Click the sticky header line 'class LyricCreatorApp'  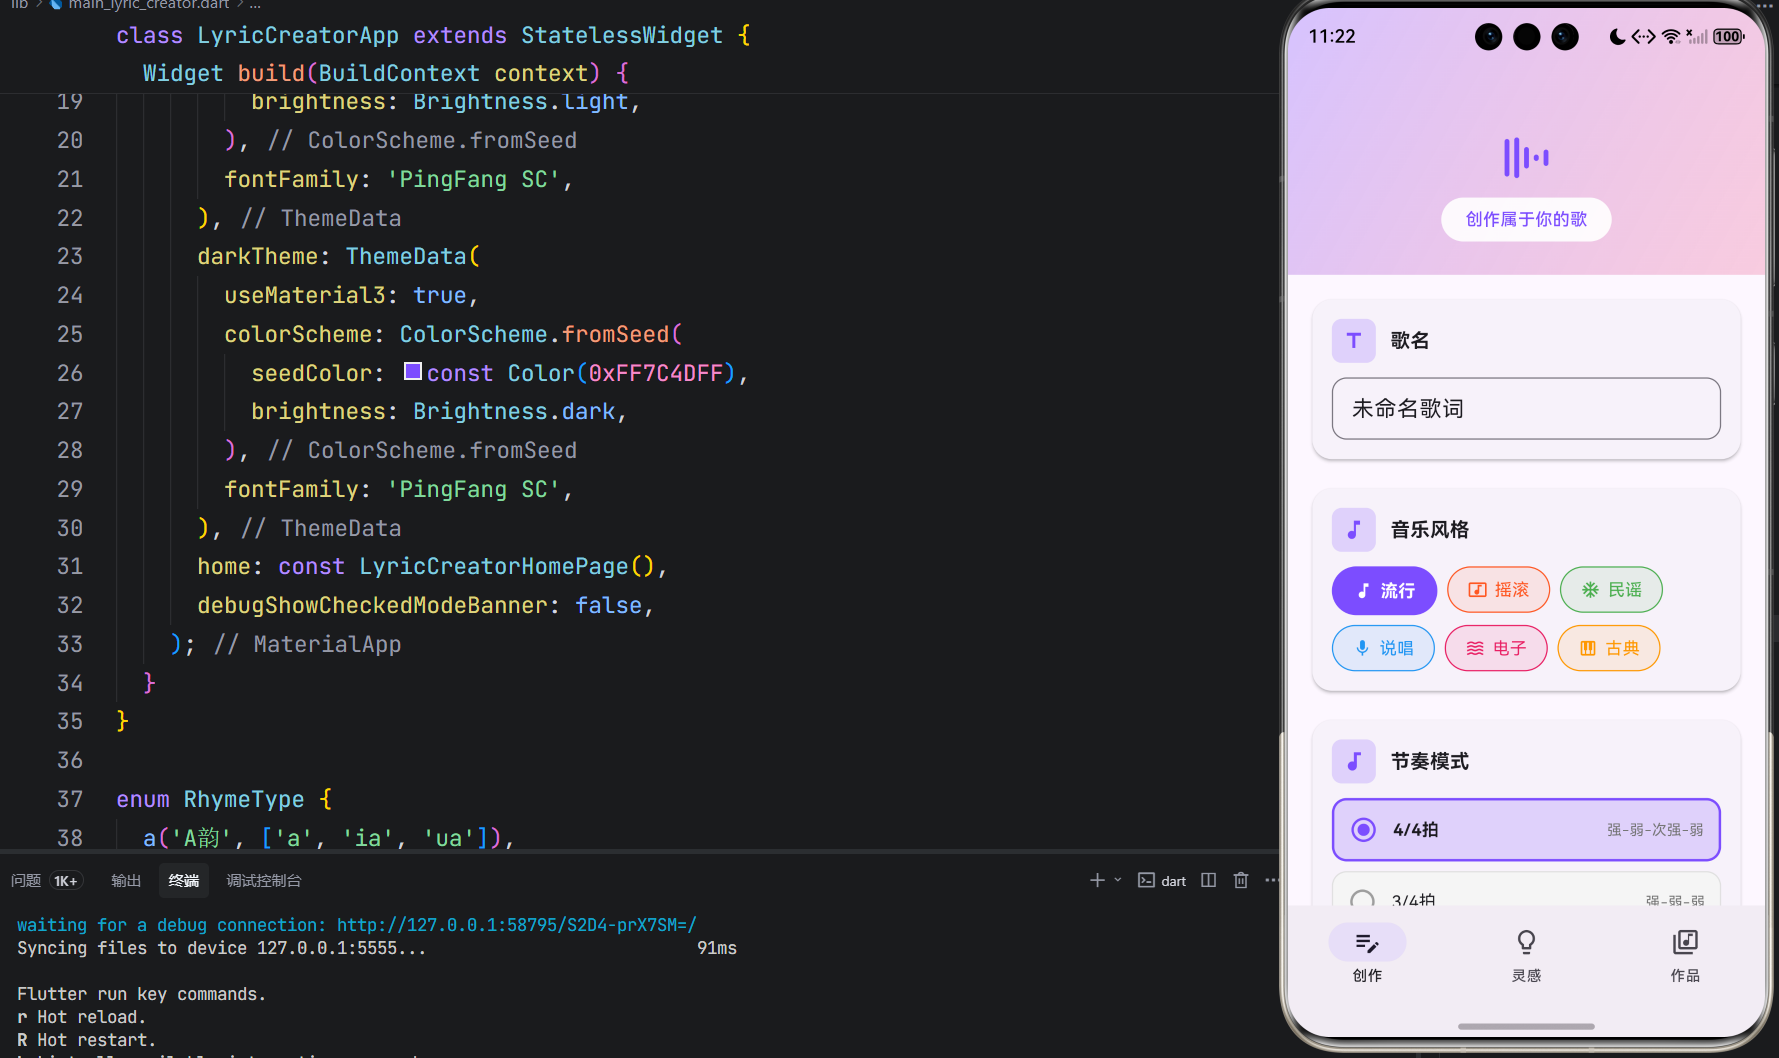coord(433,35)
